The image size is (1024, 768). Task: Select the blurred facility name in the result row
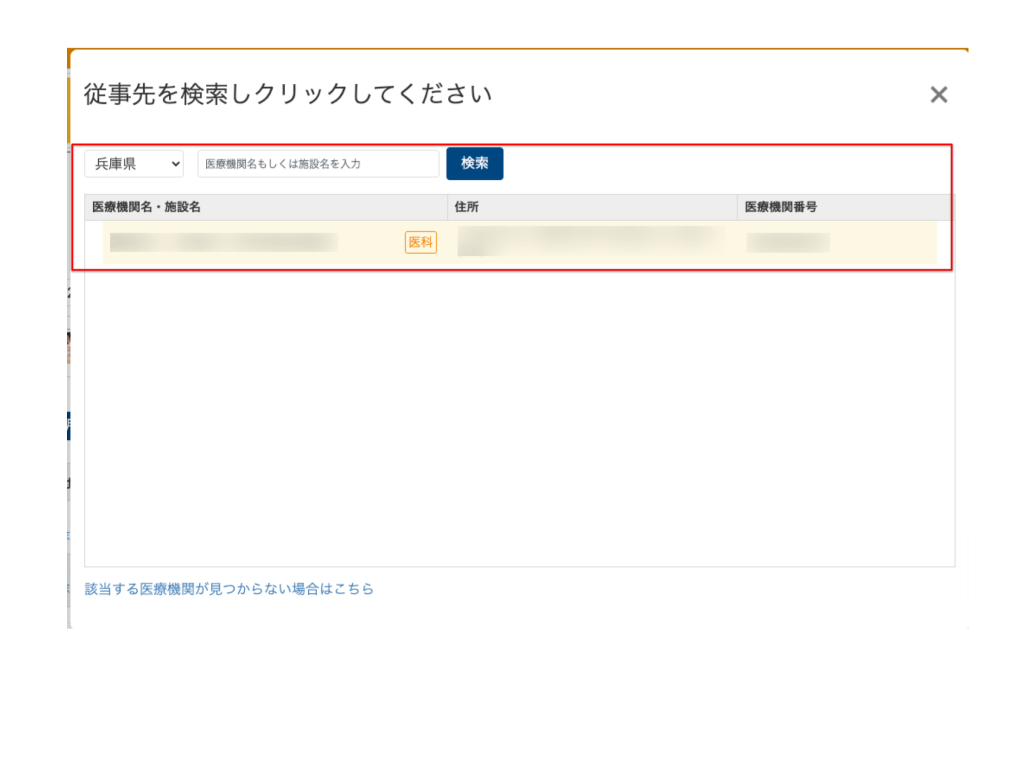click(223, 242)
